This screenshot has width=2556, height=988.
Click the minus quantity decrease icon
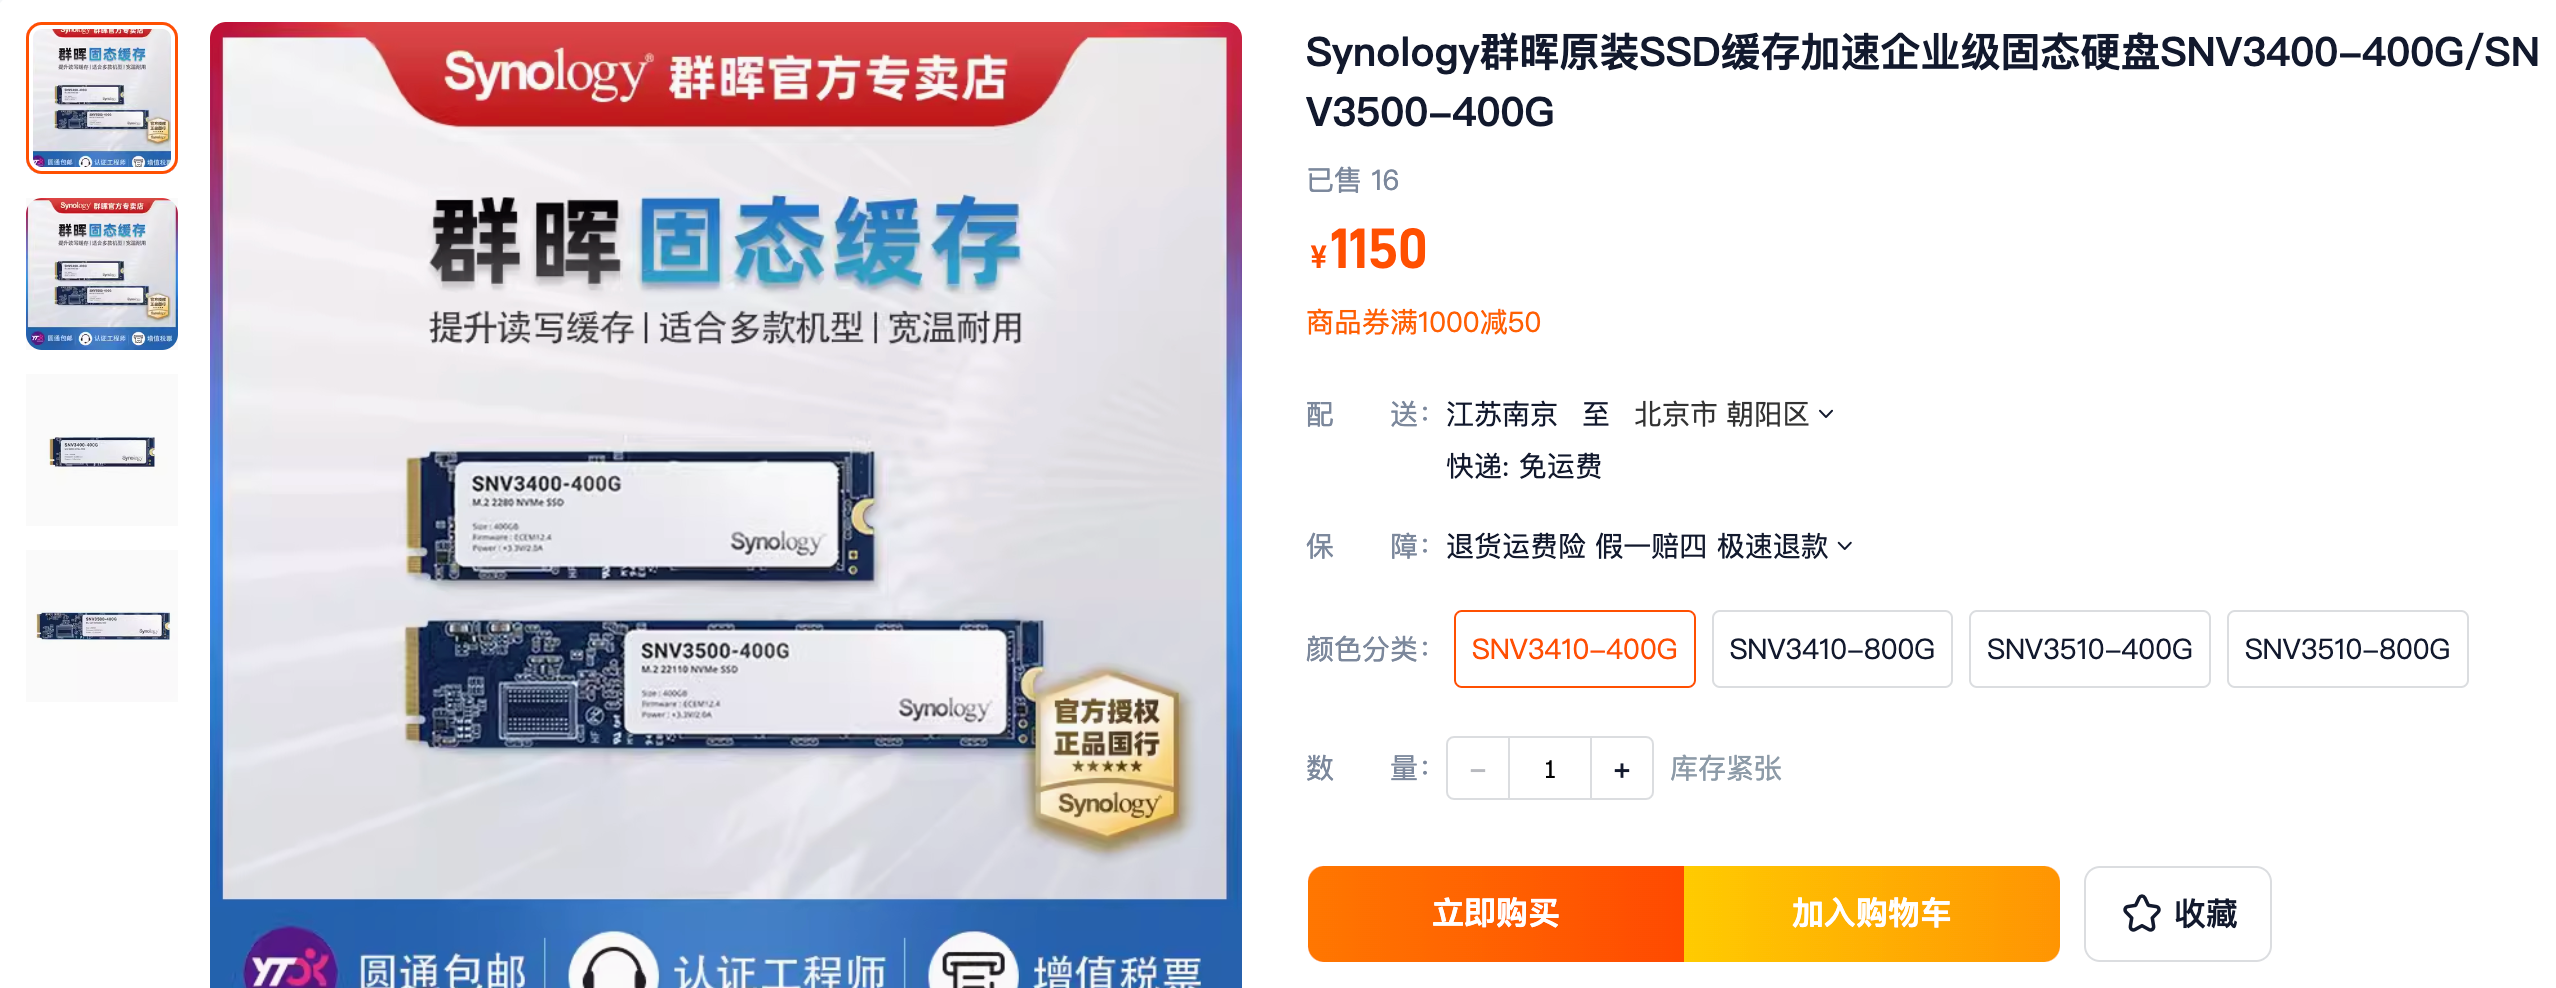[1478, 769]
